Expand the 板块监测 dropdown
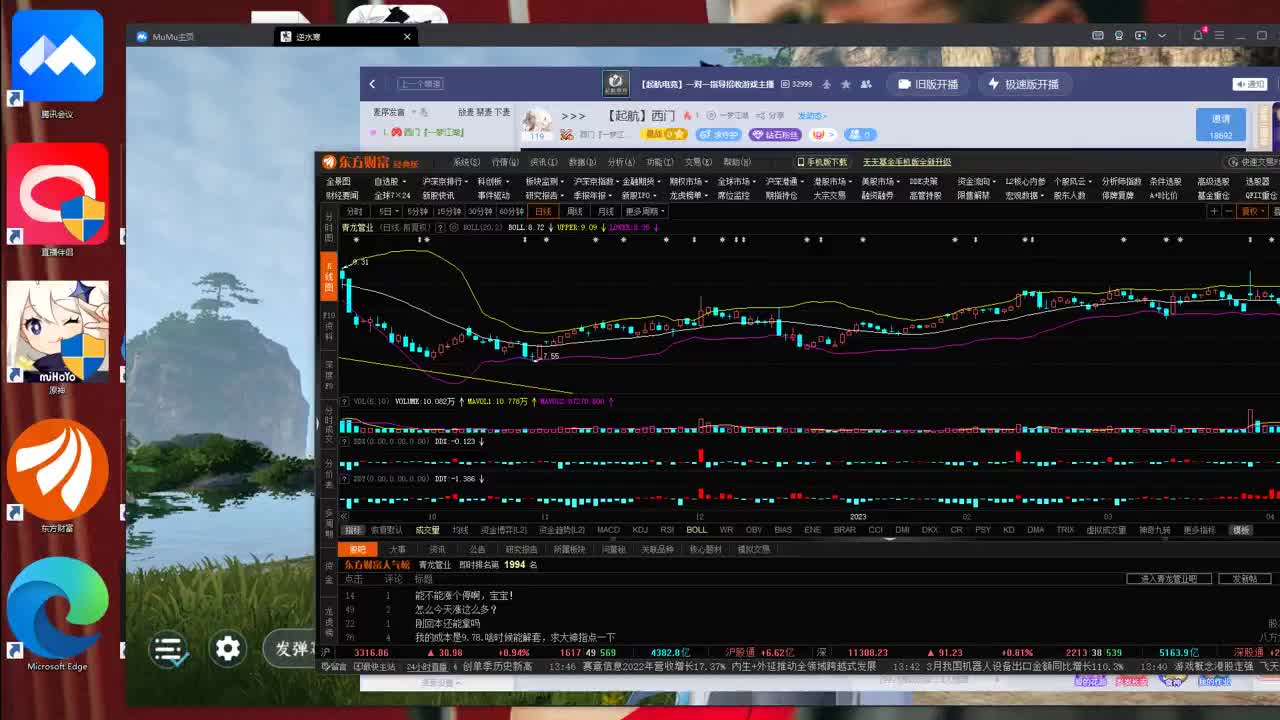The image size is (1280, 720). point(546,182)
